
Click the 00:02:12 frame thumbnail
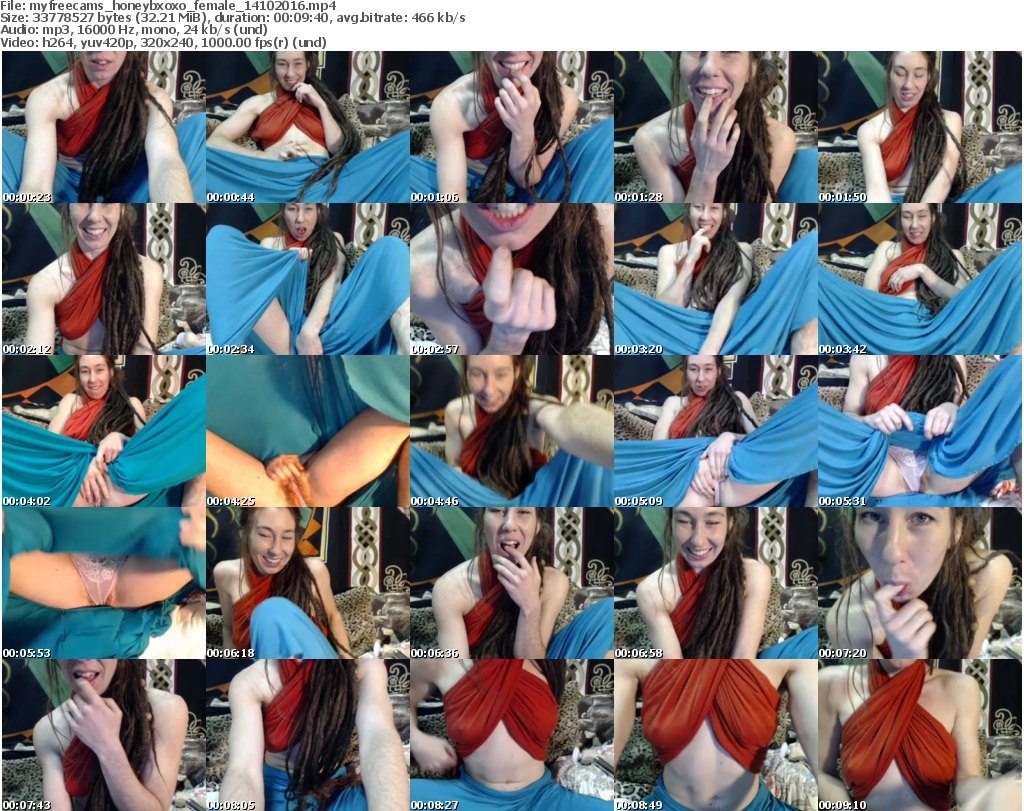[103, 279]
